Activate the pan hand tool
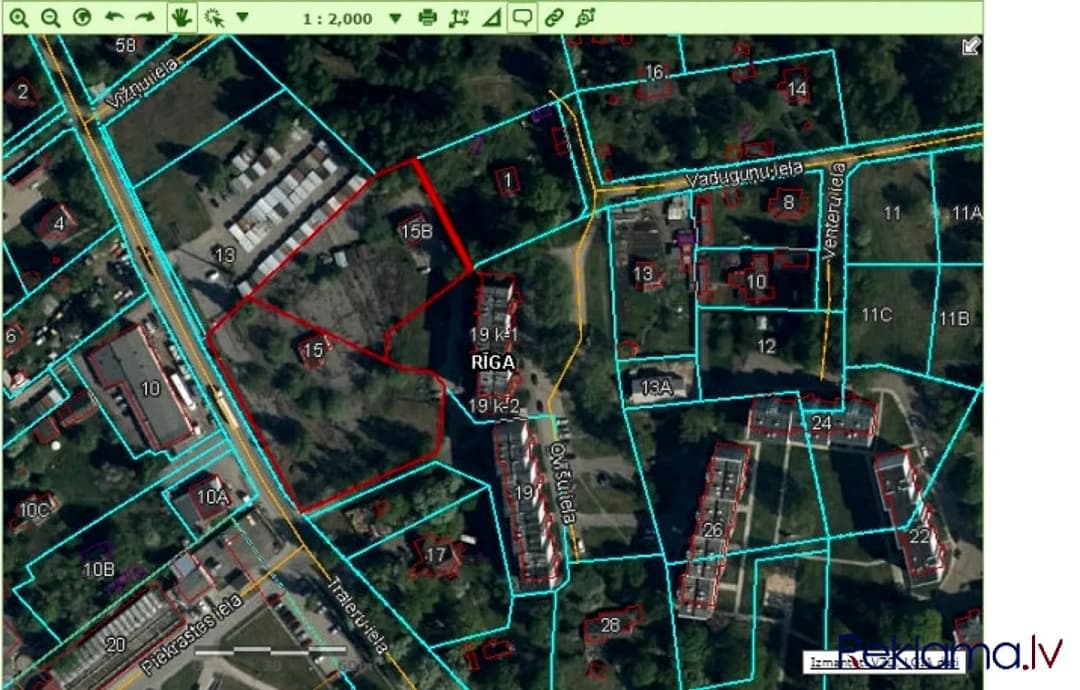Viewport: 1080px width, 690px height. [x=182, y=17]
